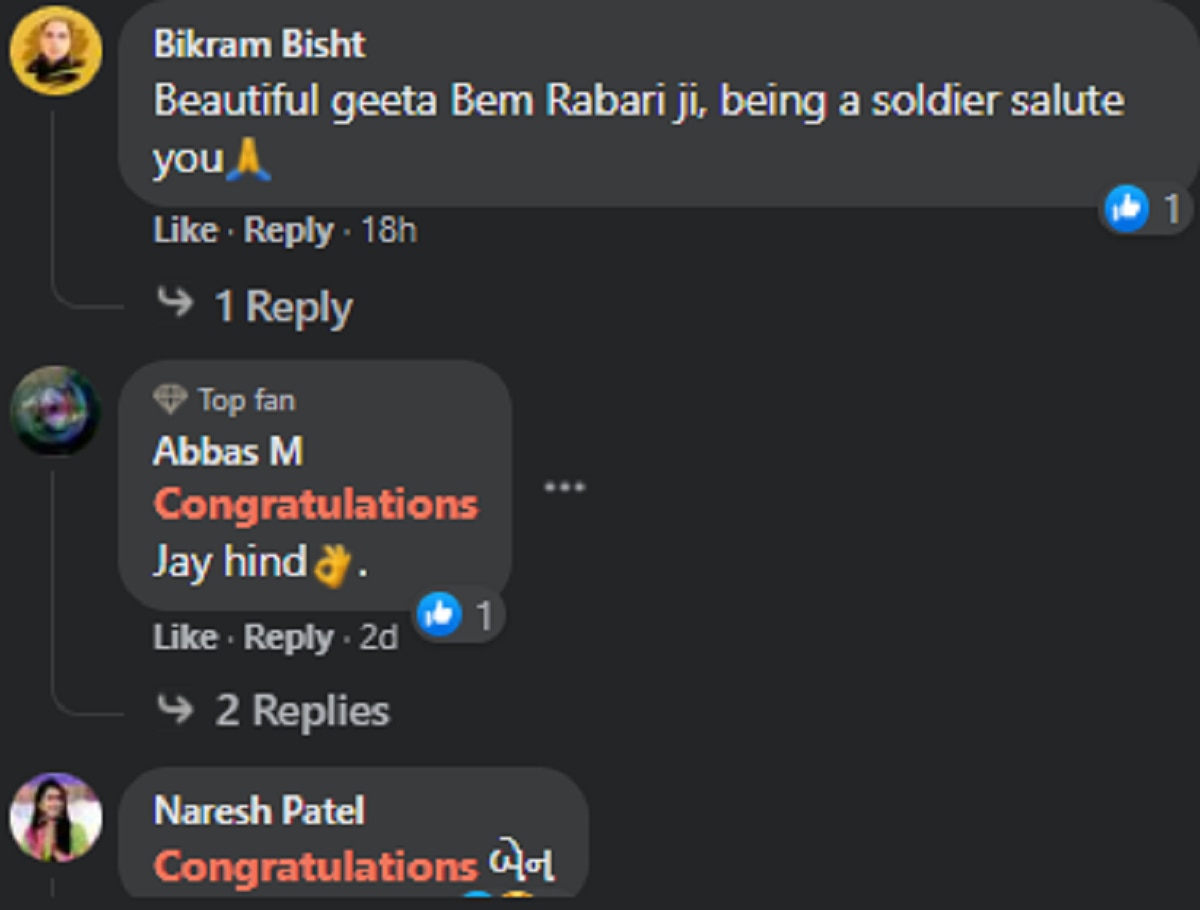Like Abbas M's Jay hind comment
This screenshot has height=910, width=1200.
click(x=186, y=637)
